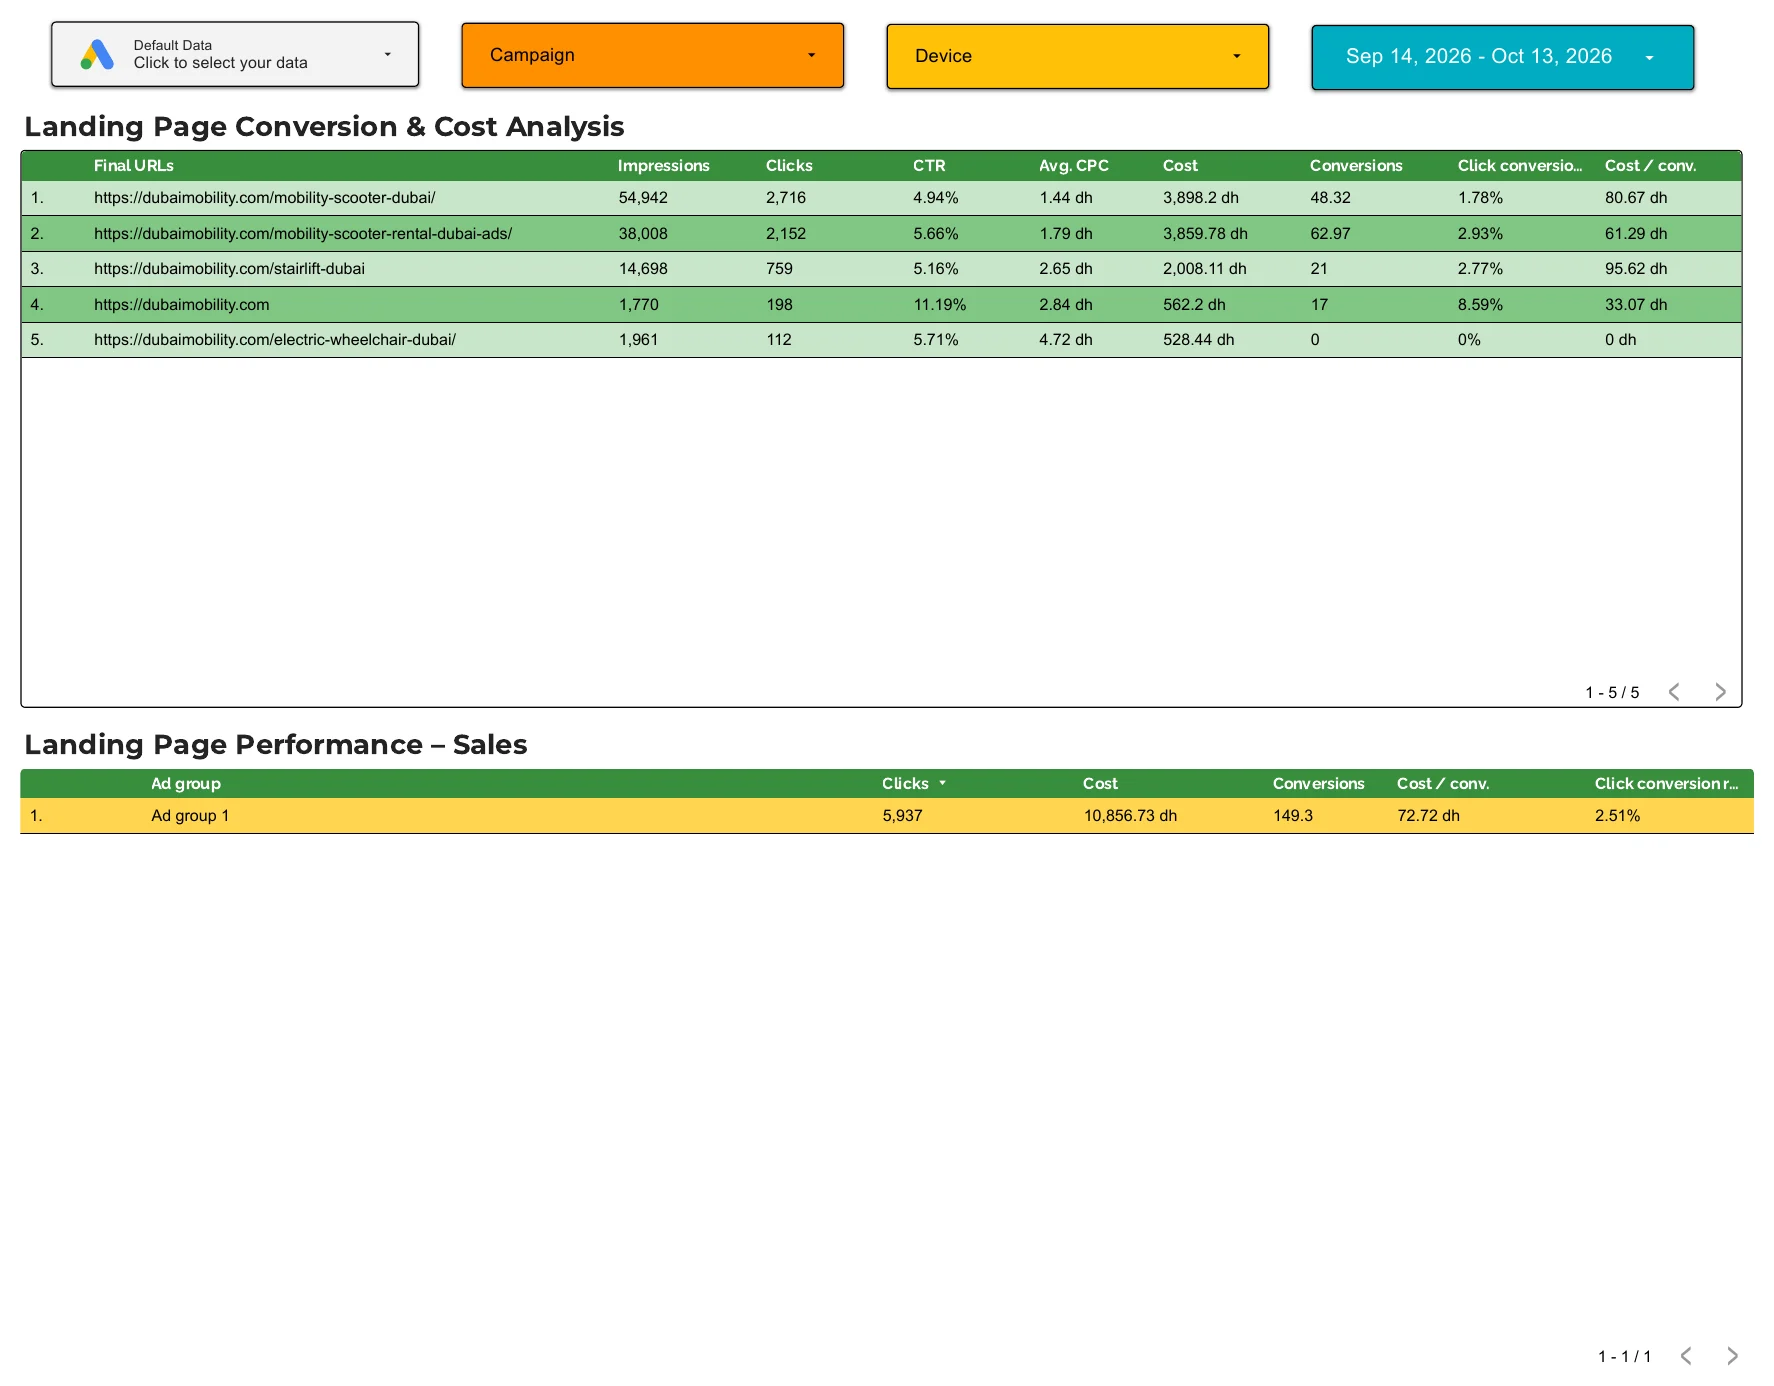Sort by the Avg. CPC column header
1774x1386 pixels.
(1073, 166)
